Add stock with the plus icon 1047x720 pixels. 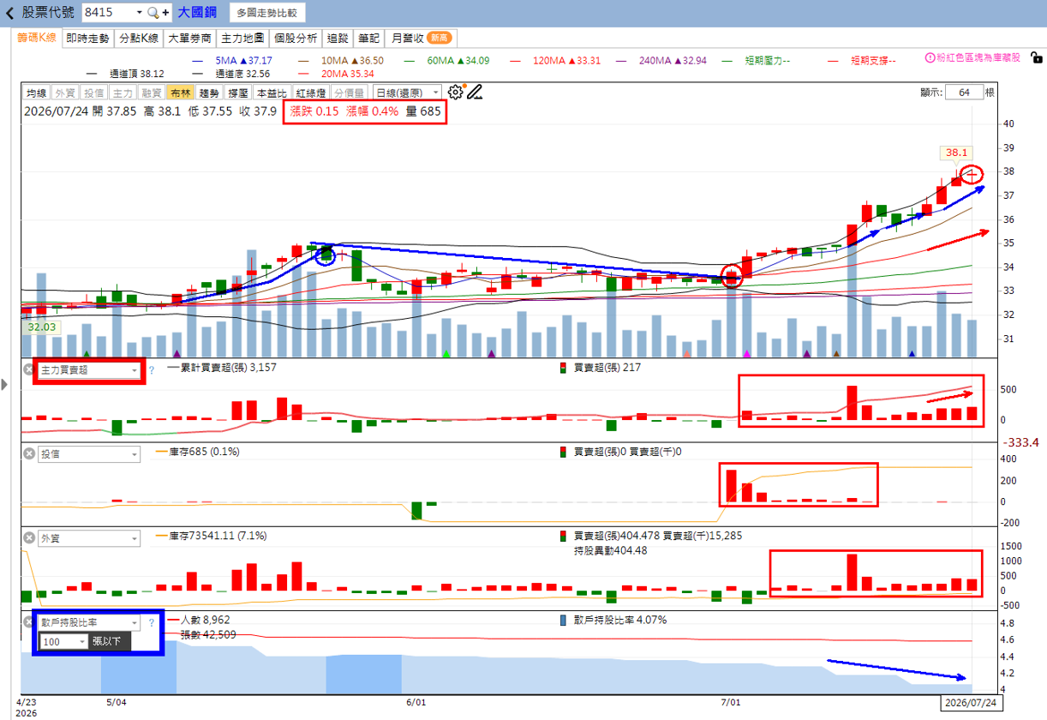click(x=165, y=12)
